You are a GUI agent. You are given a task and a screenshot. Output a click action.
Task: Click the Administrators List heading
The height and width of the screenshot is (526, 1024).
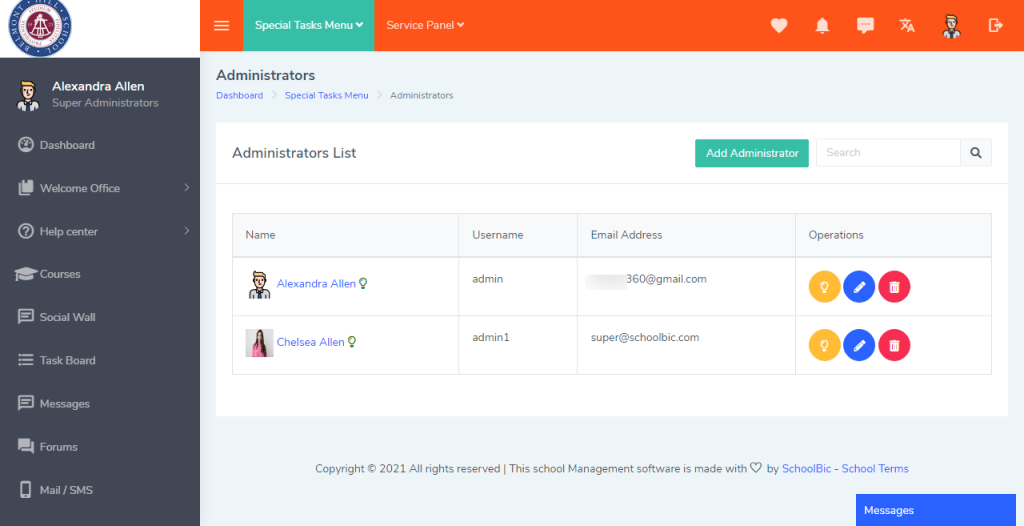pos(295,153)
